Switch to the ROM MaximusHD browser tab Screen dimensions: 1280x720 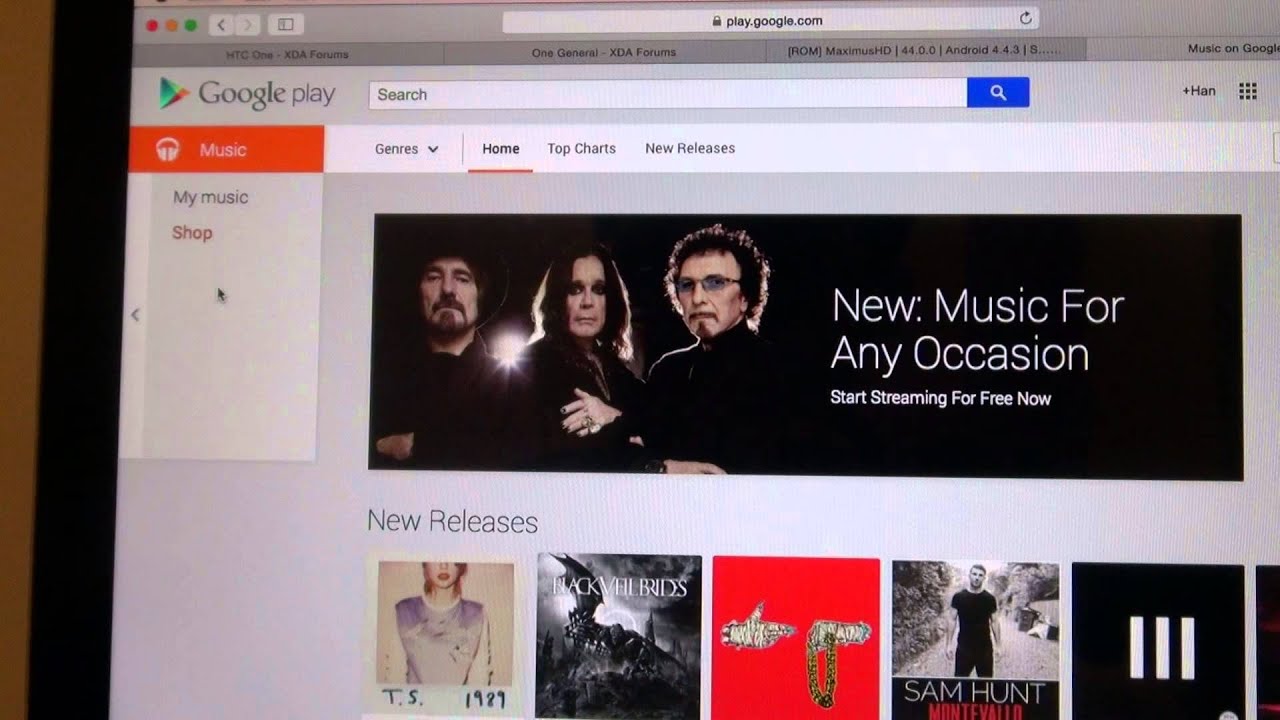[x=925, y=50]
